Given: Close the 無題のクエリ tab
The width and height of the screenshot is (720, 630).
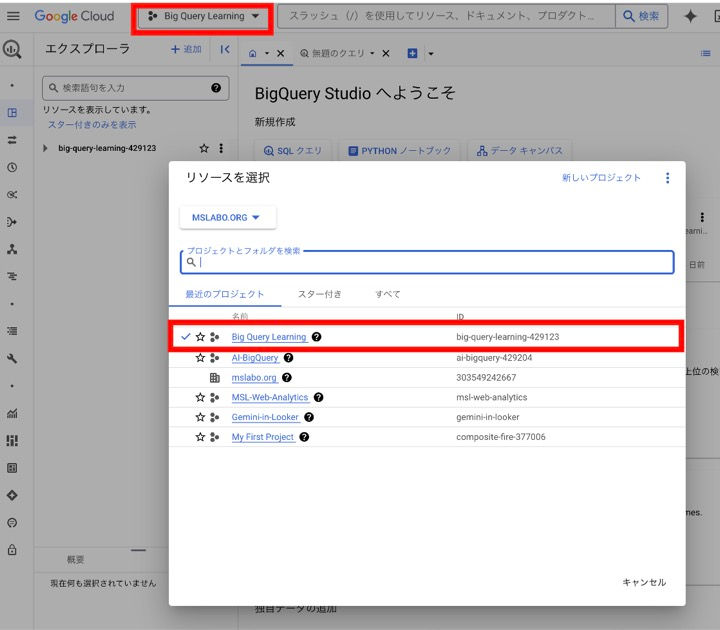Looking at the screenshot, I should pyautogui.click(x=386, y=54).
